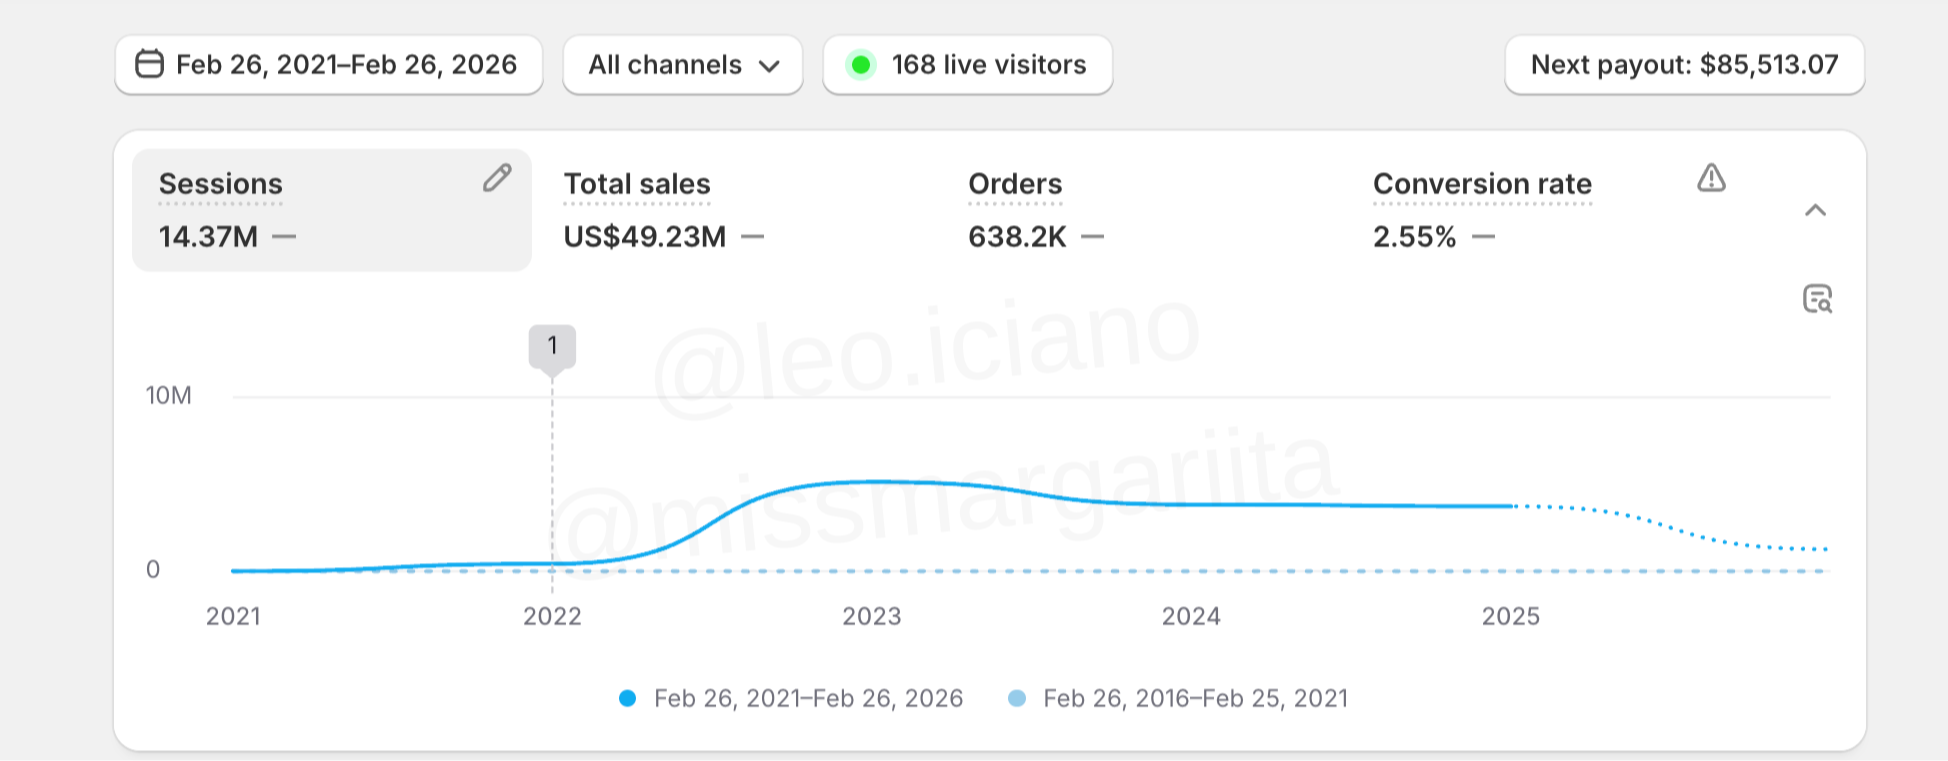
Task: Switch to the Orders metric
Action: pos(1015,183)
